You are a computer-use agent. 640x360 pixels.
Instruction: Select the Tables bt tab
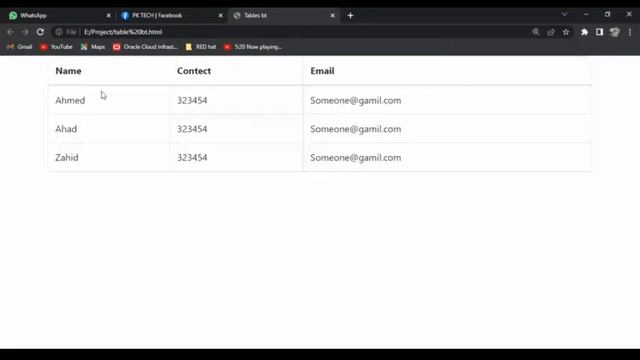click(284, 16)
